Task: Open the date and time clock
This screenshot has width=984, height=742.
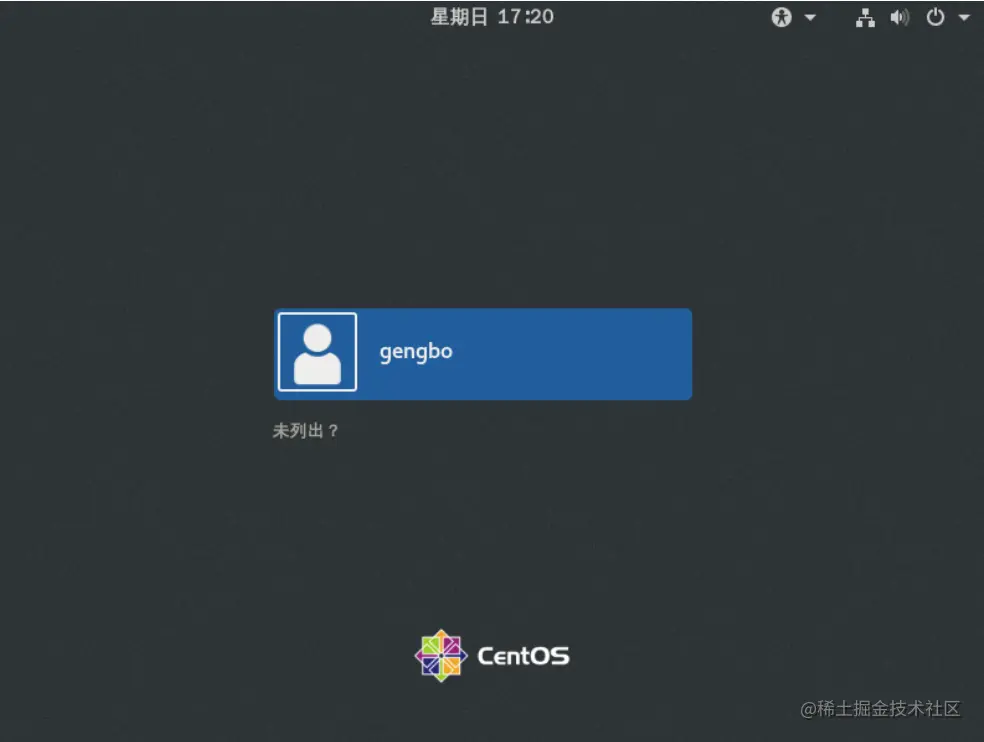Action: (x=492, y=17)
